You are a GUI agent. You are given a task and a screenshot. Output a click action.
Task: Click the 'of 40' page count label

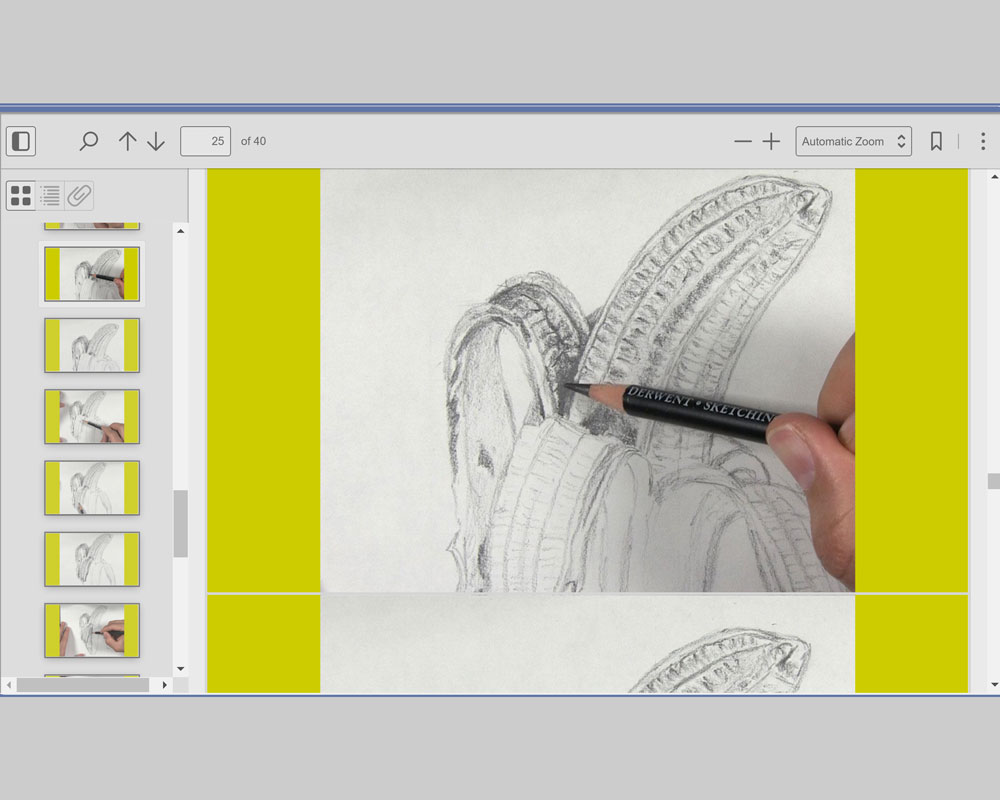[x=253, y=141]
